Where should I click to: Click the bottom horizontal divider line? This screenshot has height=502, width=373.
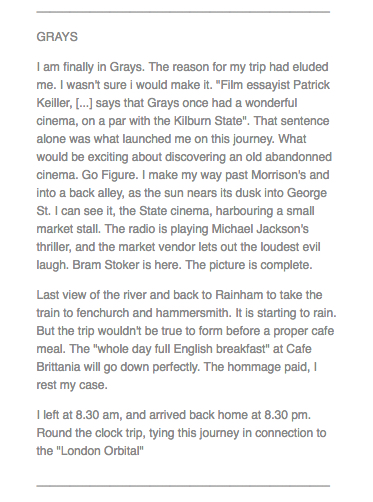tap(183, 486)
